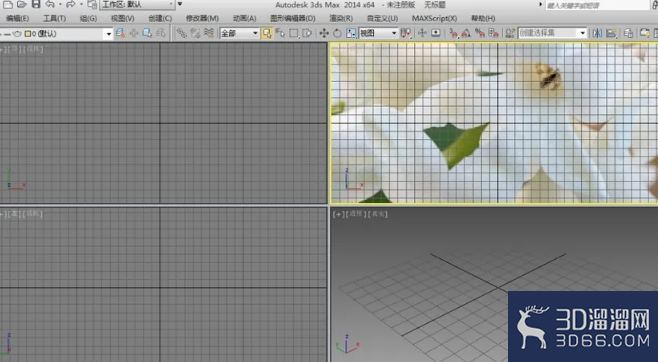Open the 渲染(R) menu

pyautogui.click(x=341, y=18)
